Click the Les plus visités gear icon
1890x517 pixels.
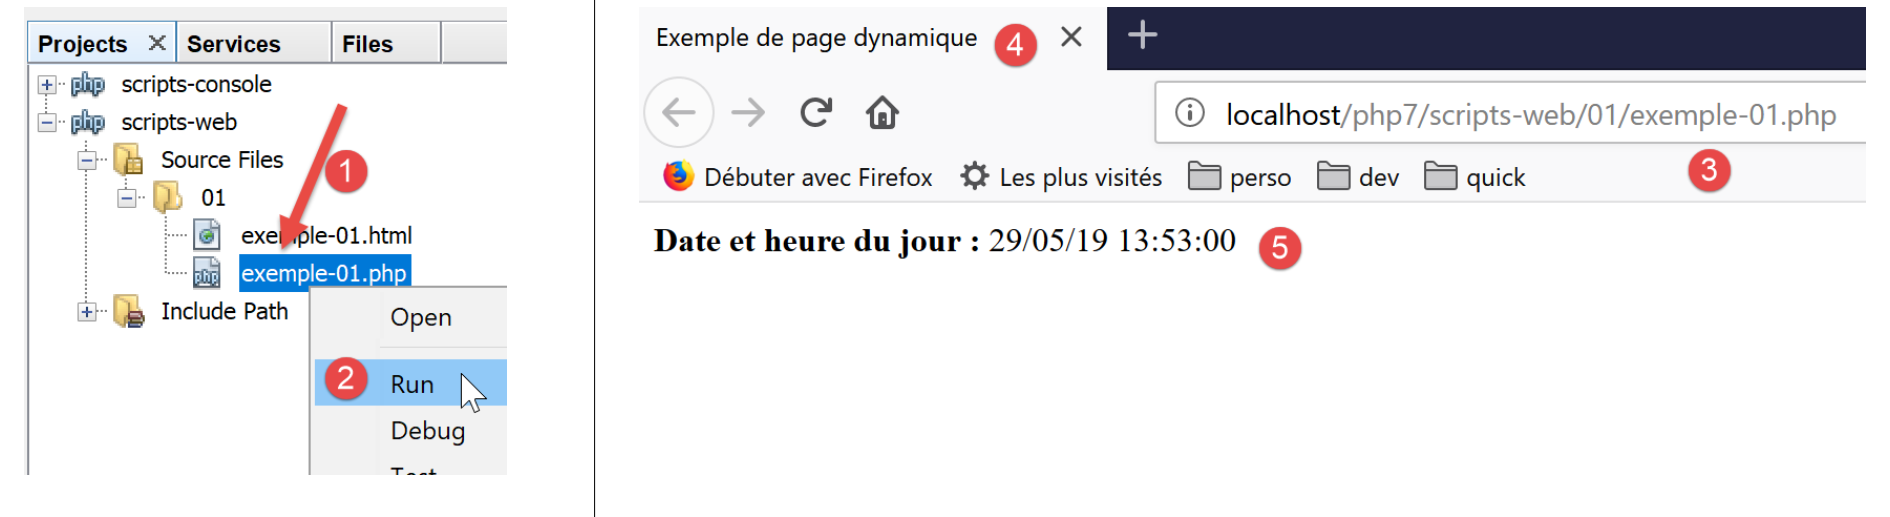974,177
